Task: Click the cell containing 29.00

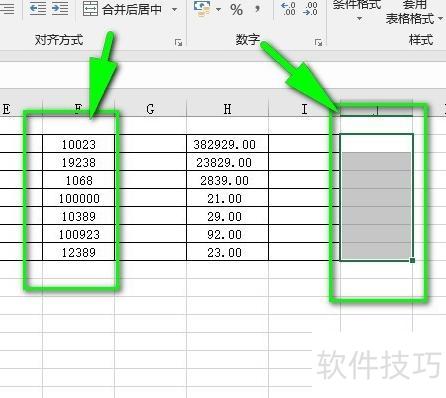Action: (227, 216)
